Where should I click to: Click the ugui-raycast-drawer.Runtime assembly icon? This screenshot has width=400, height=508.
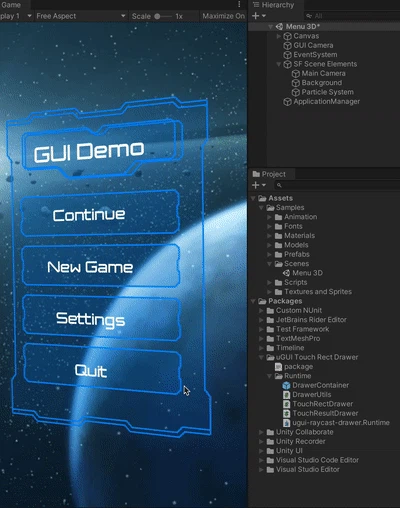point(286,423)
